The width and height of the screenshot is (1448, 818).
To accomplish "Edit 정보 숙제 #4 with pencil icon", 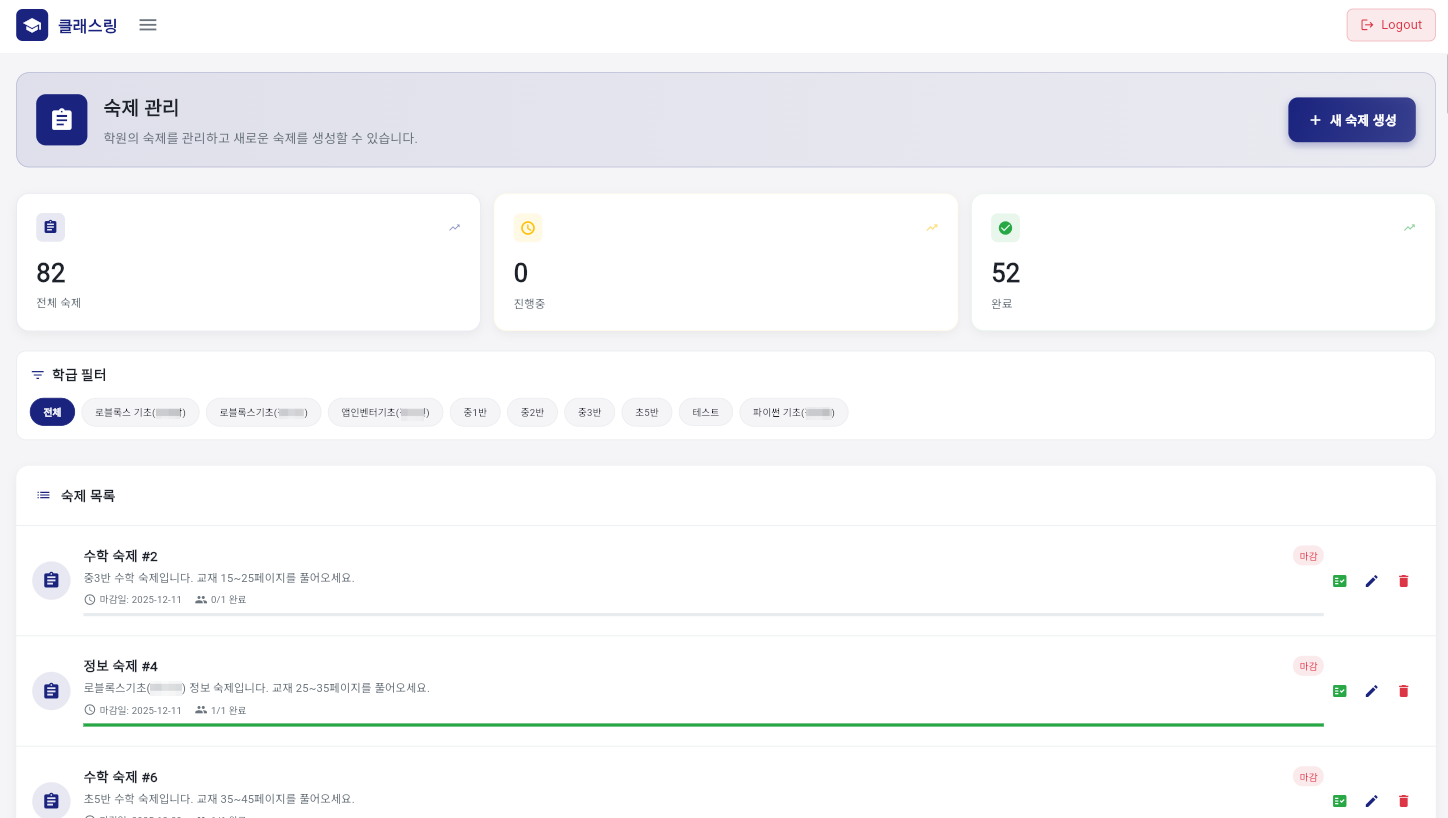I will coord(1371,691).
